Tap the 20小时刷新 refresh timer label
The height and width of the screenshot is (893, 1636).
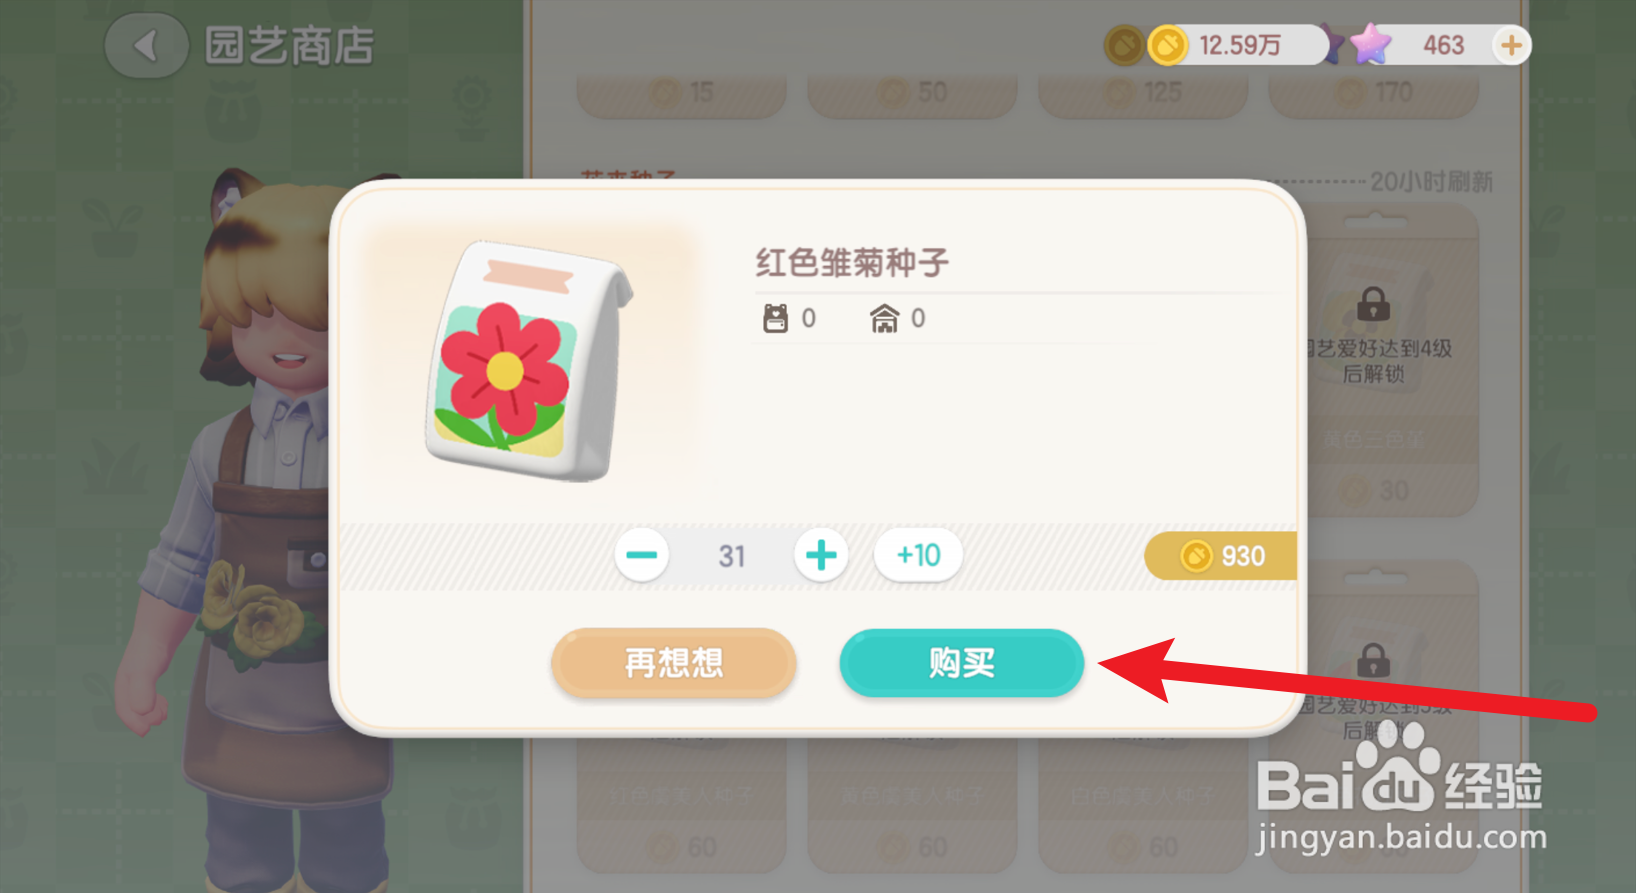[1431, 182]
